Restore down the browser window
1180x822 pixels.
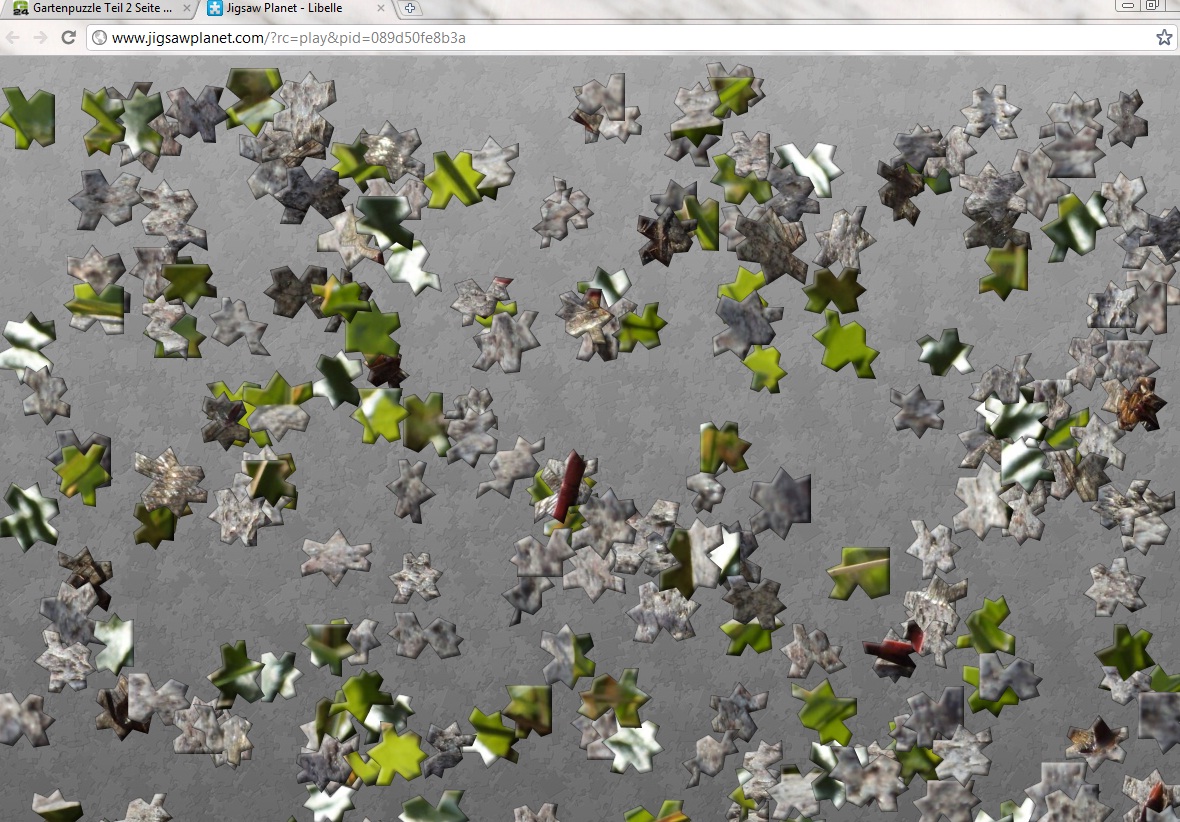[x=1152, y=6]
